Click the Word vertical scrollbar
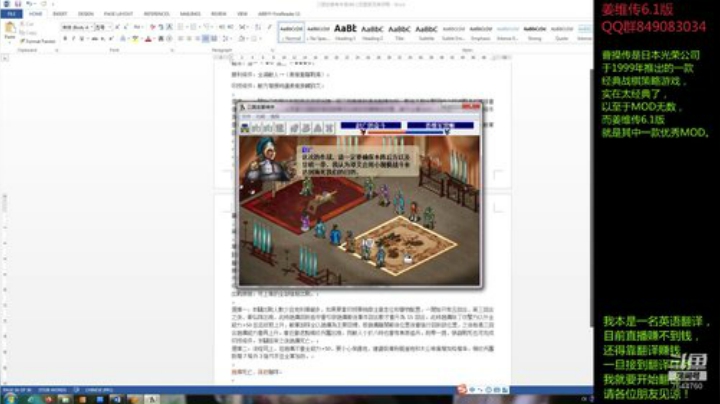The height and width of the screenshot is (404, 720). click(x=591, y=197)
